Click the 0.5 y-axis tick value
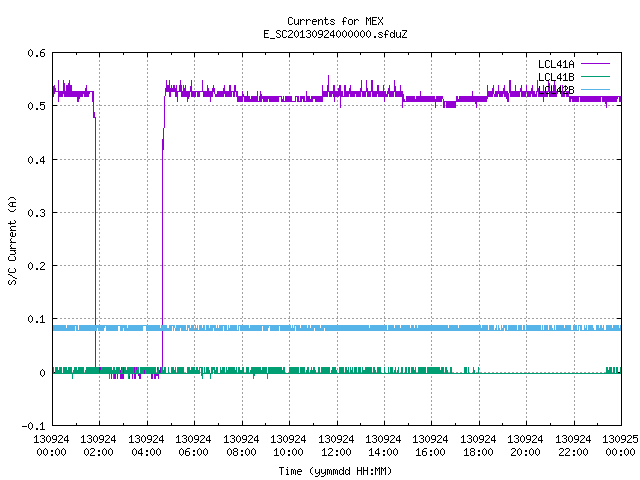Image resolution: width=640 pixels, height=480 pixels. coord(36,106)
